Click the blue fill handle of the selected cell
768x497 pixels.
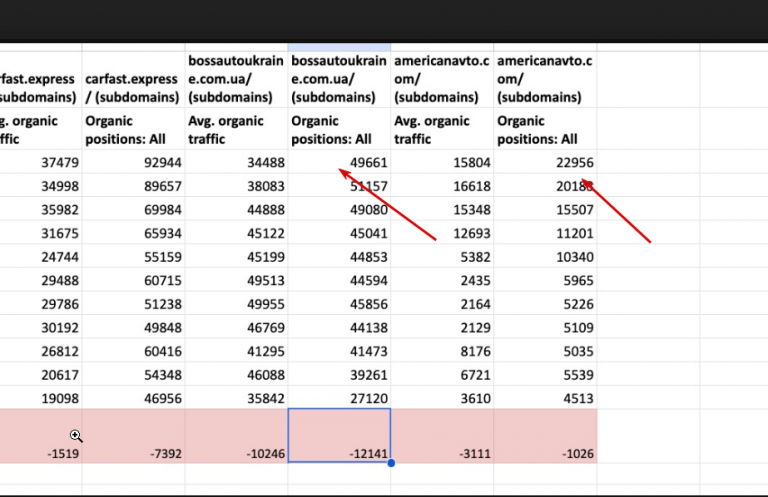(391, 463)
